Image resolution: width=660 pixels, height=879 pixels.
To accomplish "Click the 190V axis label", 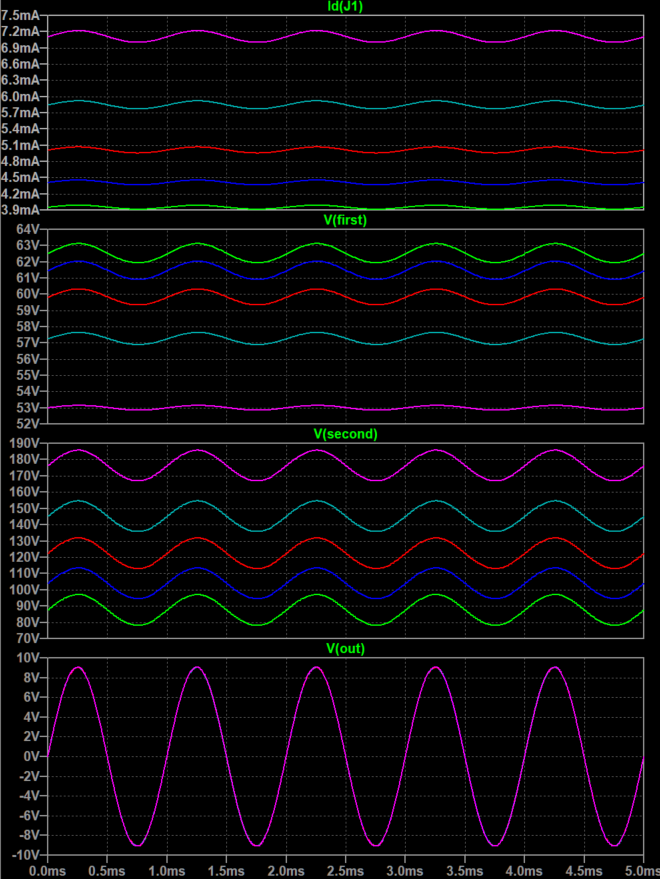I will pos(25,443).
